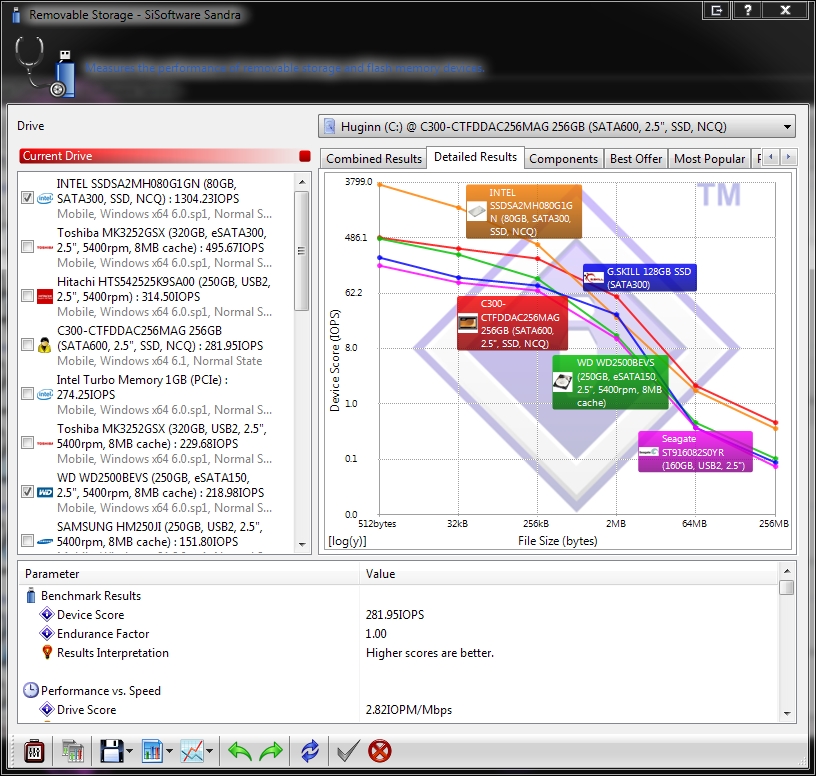816x776 pixels.
Task: Check the C300-CTFDDAC256MAG reference checkbox
Action: click(x=28, y=345)
